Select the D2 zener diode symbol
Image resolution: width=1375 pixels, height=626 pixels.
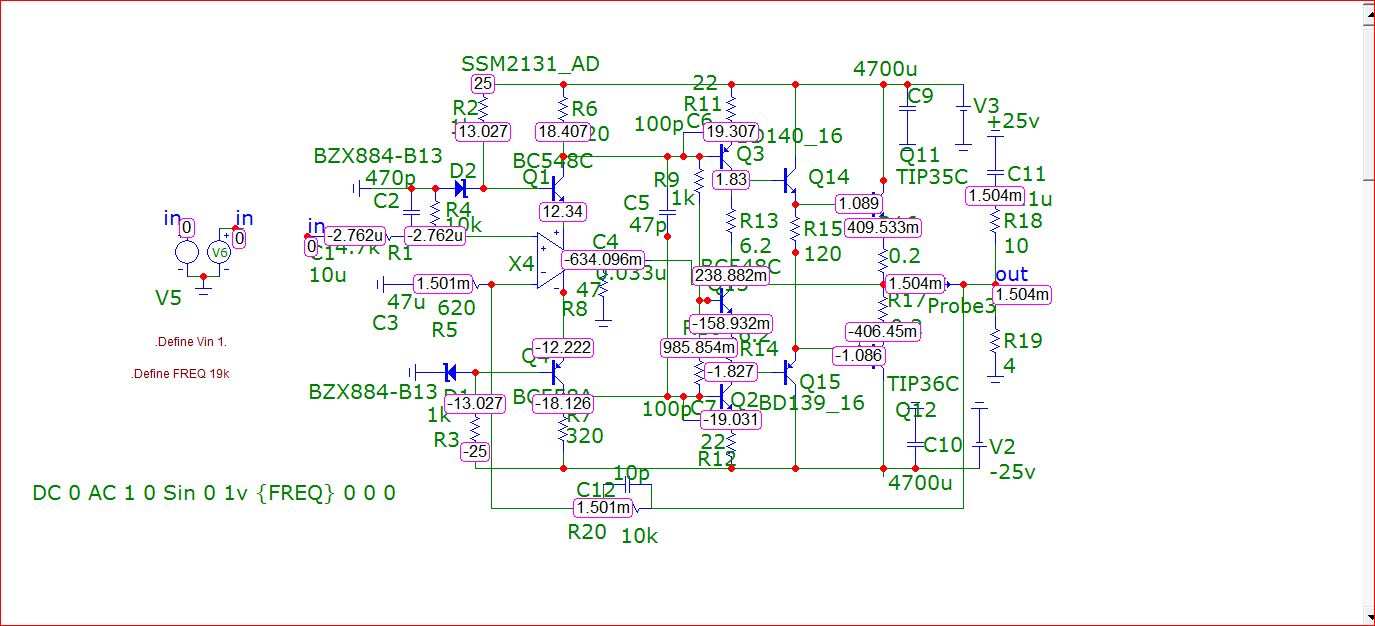click(x=460, y=187)
